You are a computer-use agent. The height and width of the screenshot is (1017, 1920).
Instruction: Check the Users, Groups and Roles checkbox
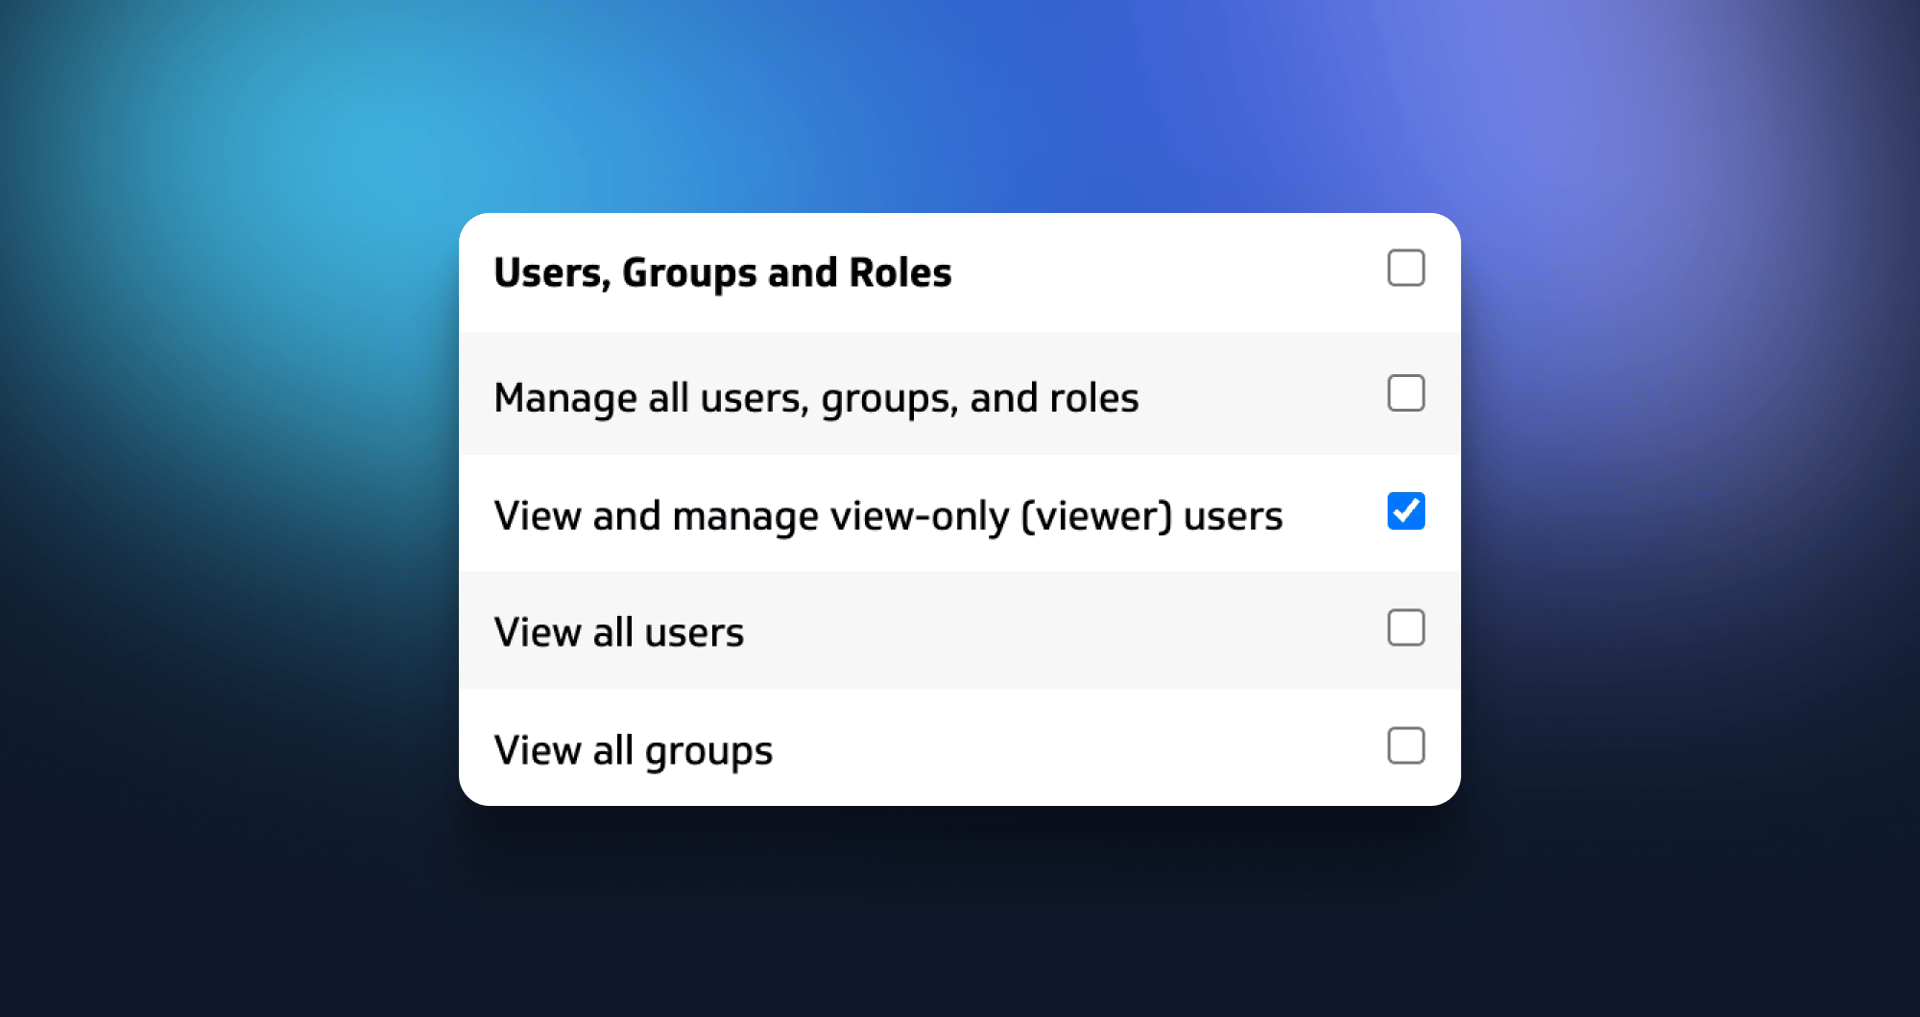(x=1405, y=268)
